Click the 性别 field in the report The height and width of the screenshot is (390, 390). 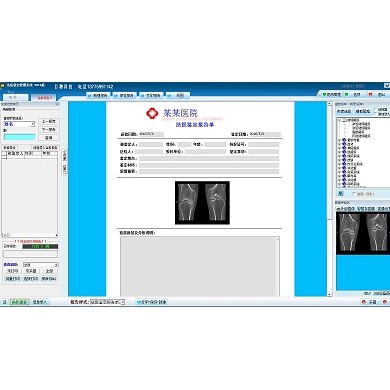point(184,145)
